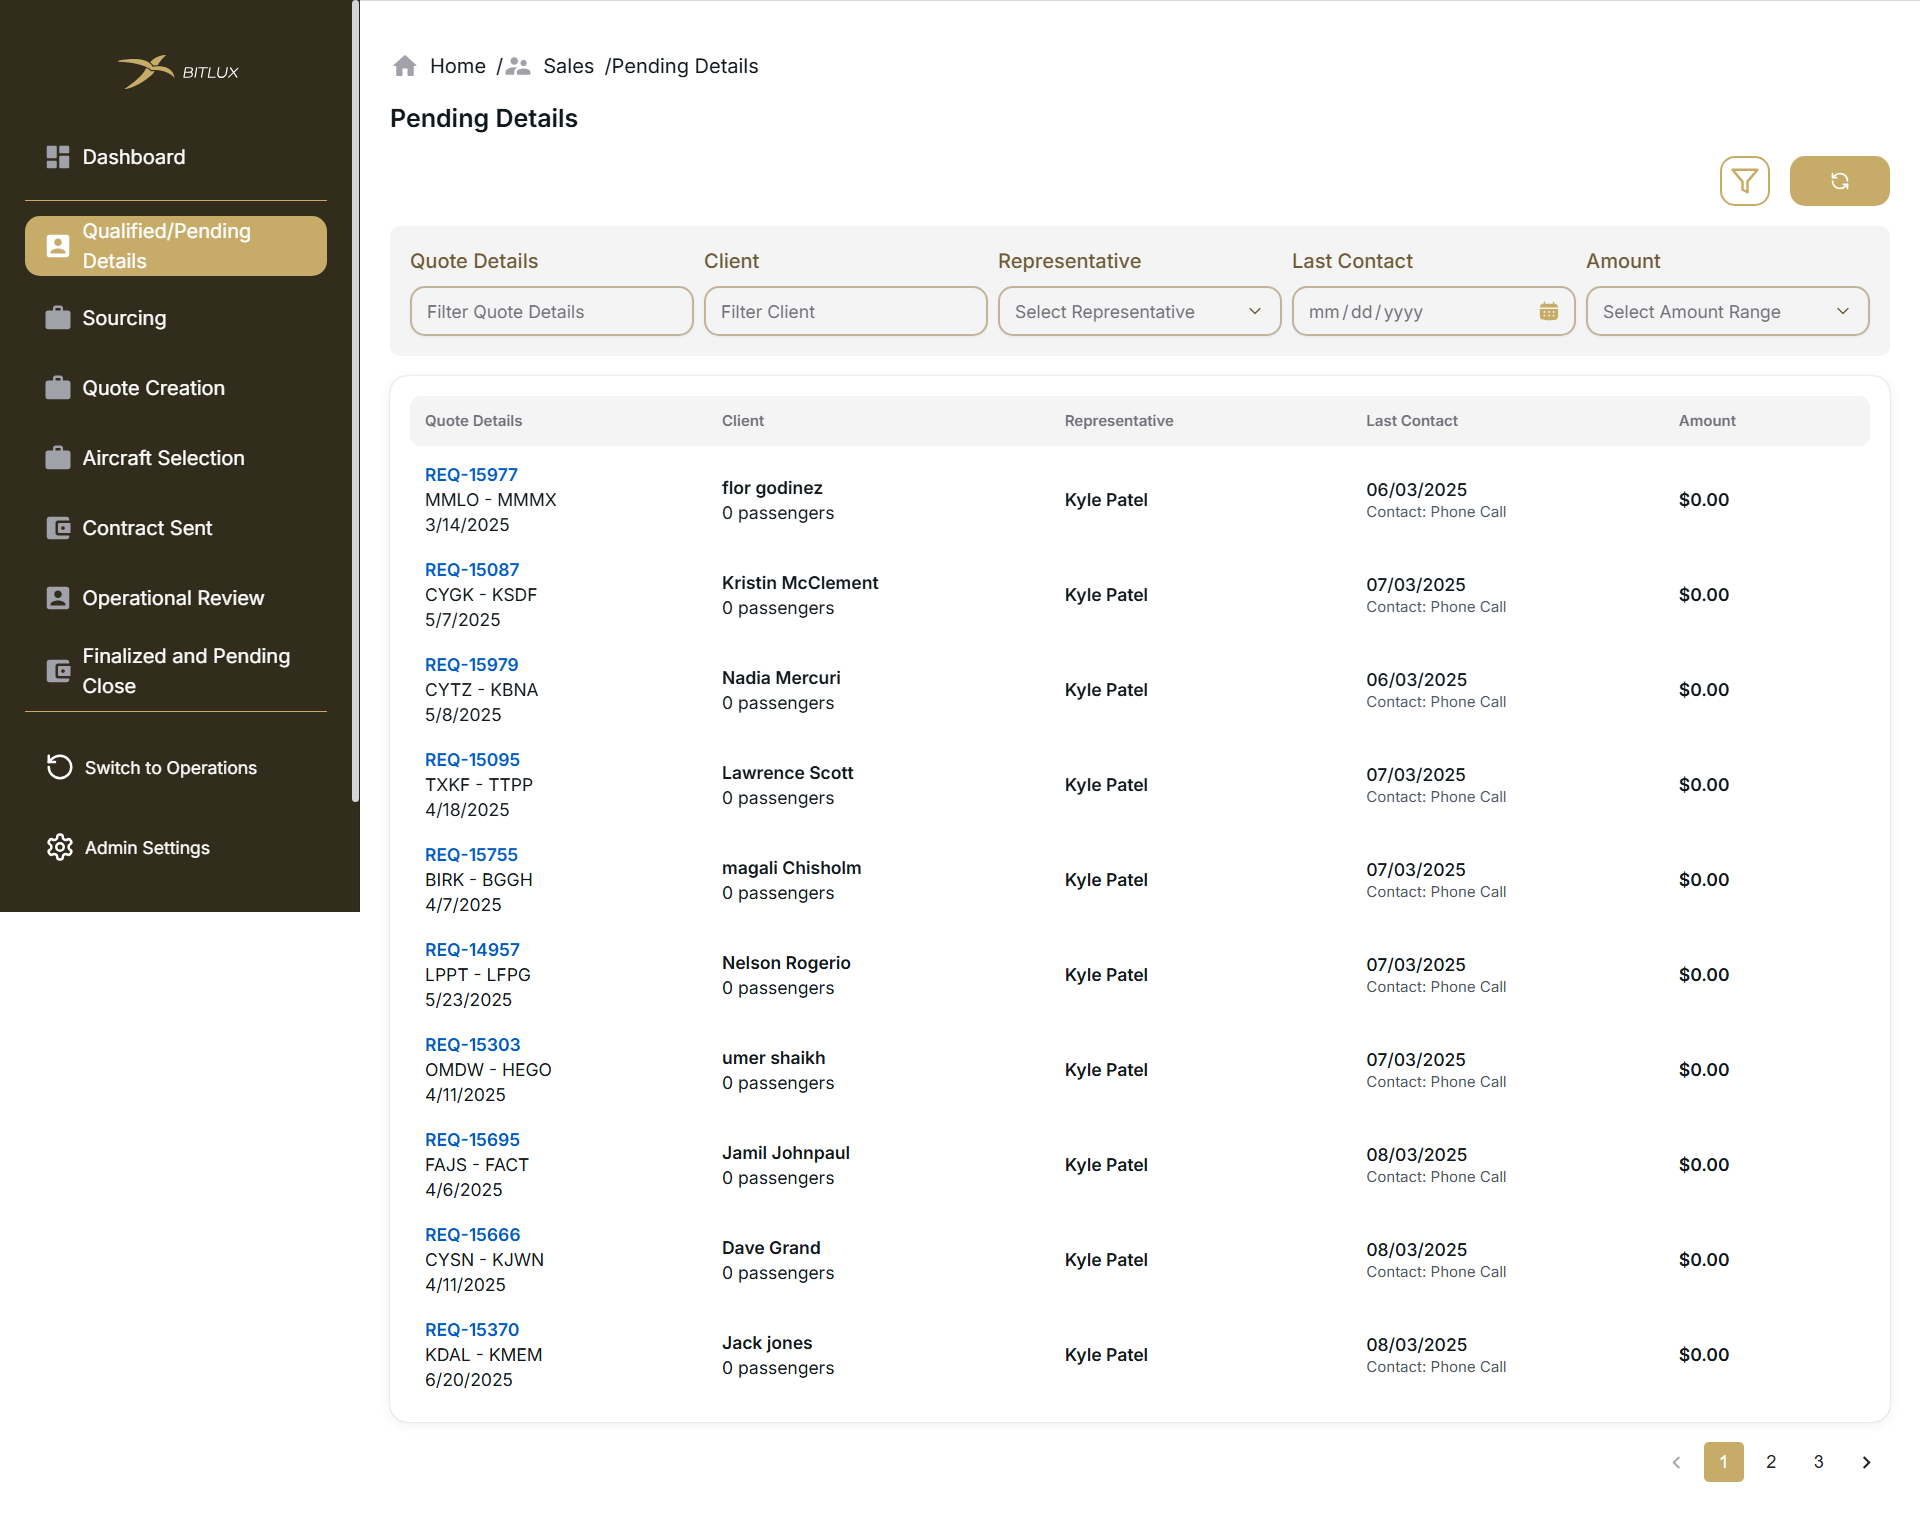
Task: Click the Filter Client text field
Action: tap(845, 312)
